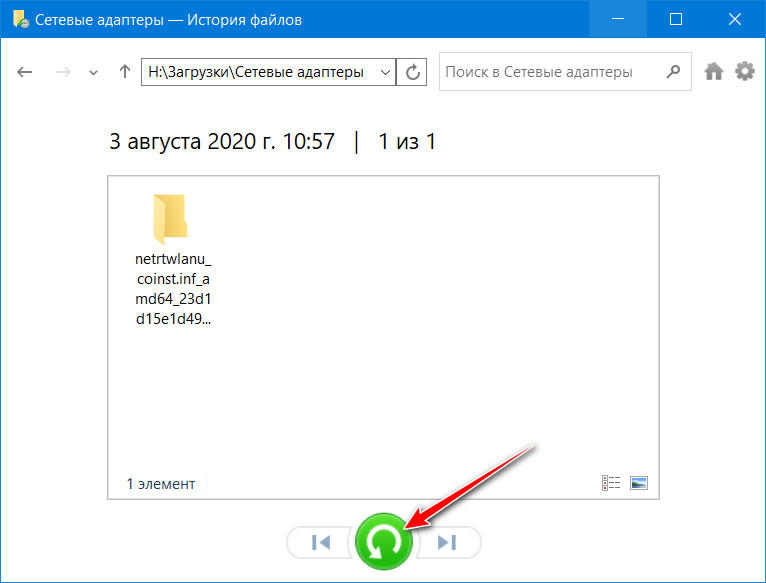Click the date "3 августа 2020 г. 10:57"
The width and height of the screenshot is (766, 583).
[x=222, y=142]
